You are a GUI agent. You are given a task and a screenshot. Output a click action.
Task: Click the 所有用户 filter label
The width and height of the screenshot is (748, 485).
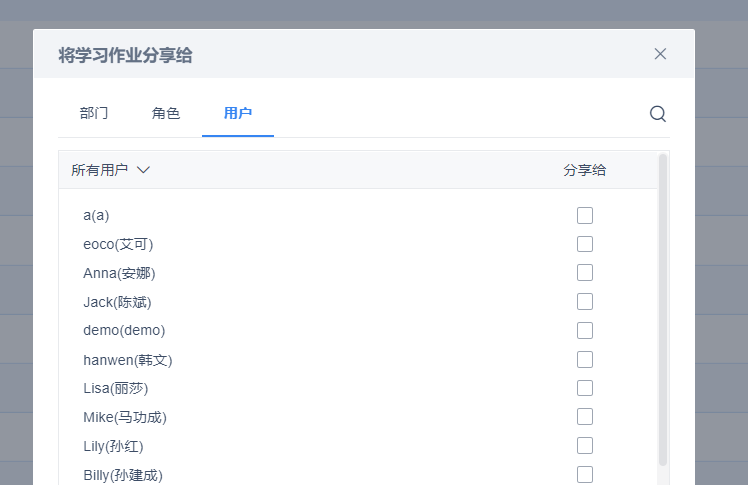pyautogui.click(x=100, y=170)
